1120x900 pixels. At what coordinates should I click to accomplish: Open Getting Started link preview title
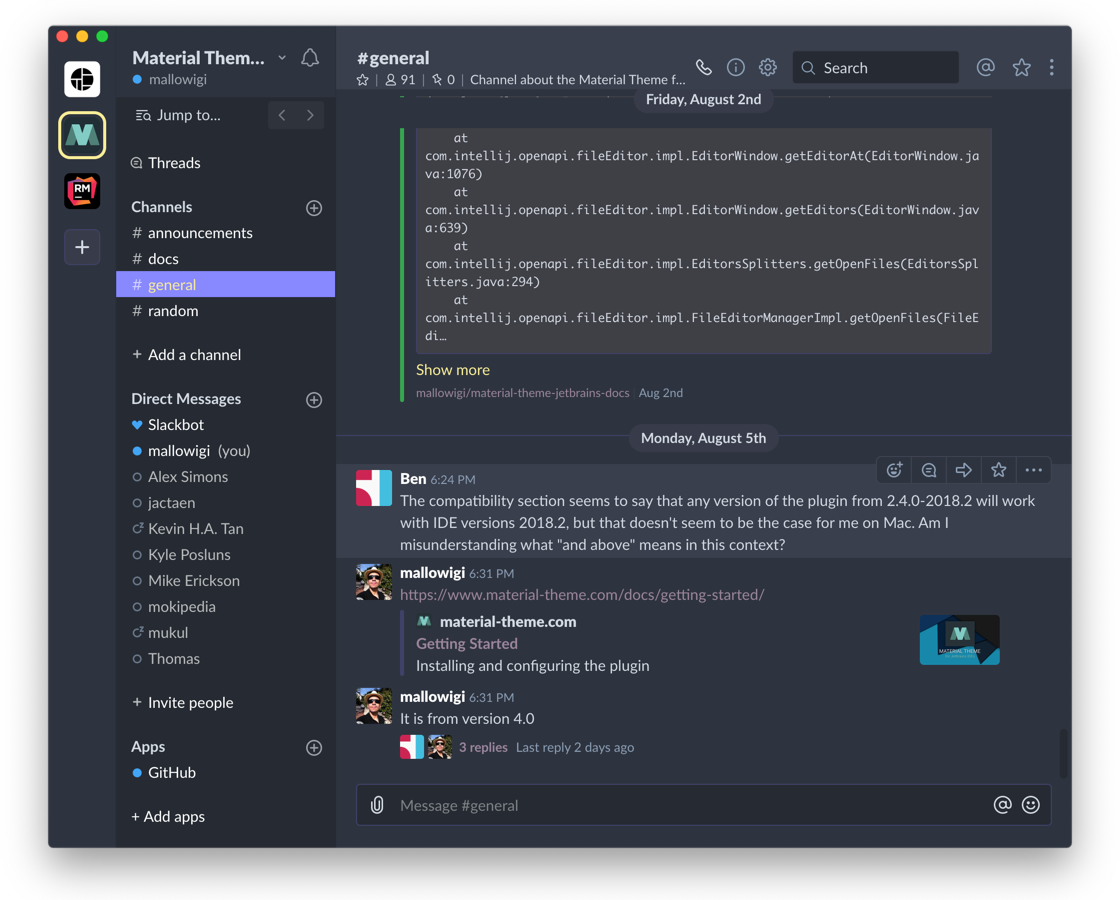click(467, 644)
